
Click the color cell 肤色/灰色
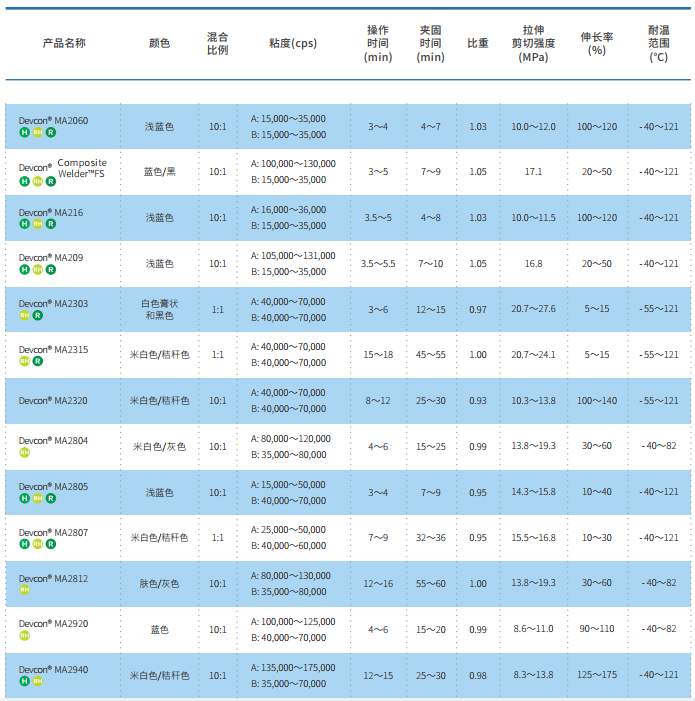[x=160, y=583]
